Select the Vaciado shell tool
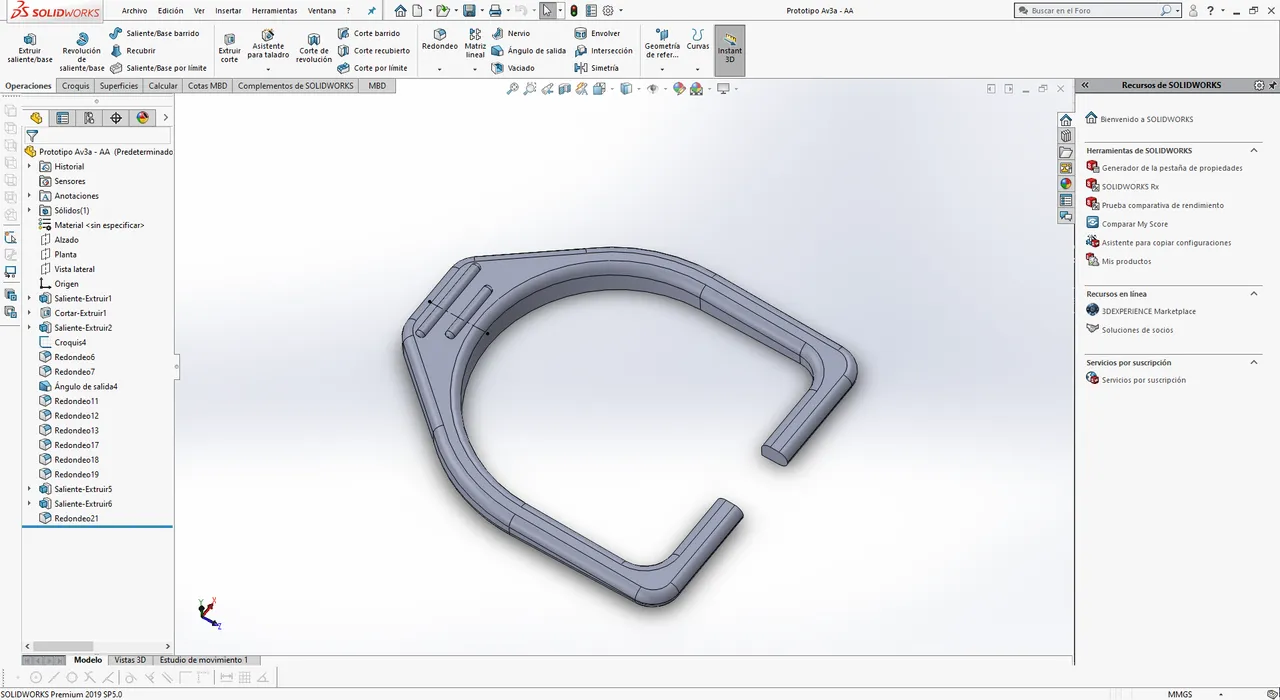Viewport: 1280px width, 700px height. (x=514, y=68)
